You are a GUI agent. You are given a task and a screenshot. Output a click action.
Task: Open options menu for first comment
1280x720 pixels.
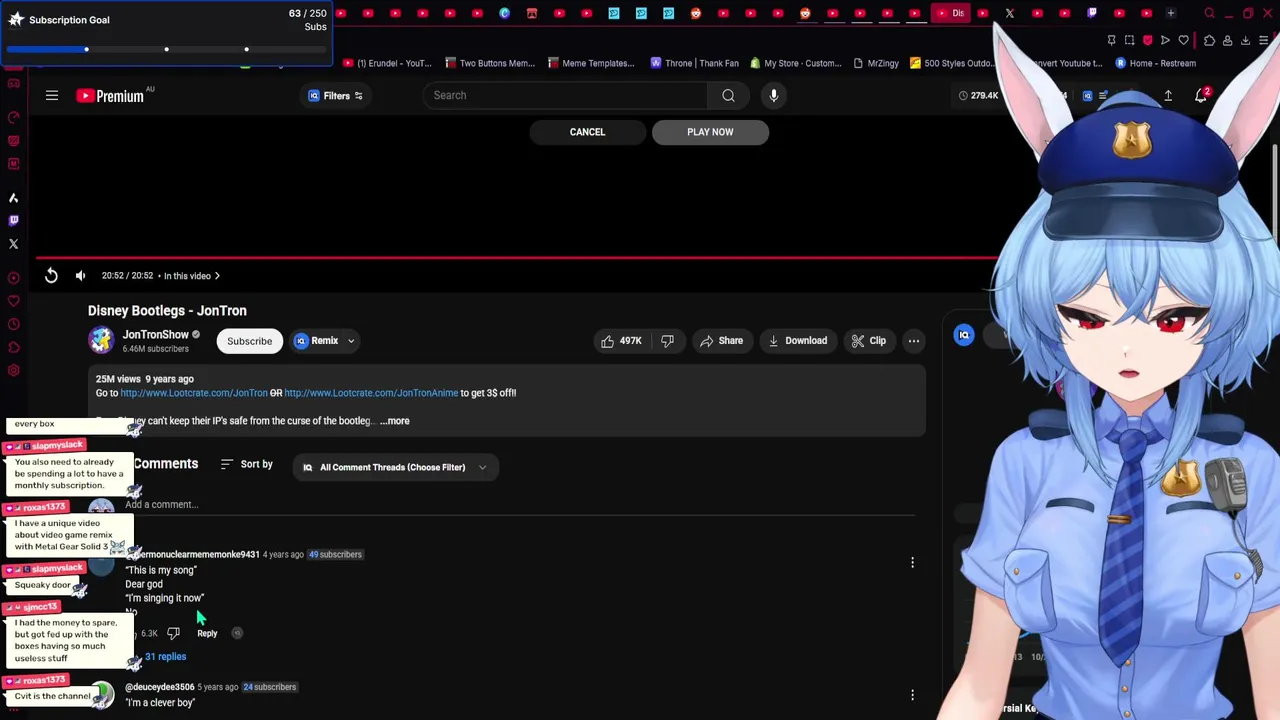coord(912,563)
